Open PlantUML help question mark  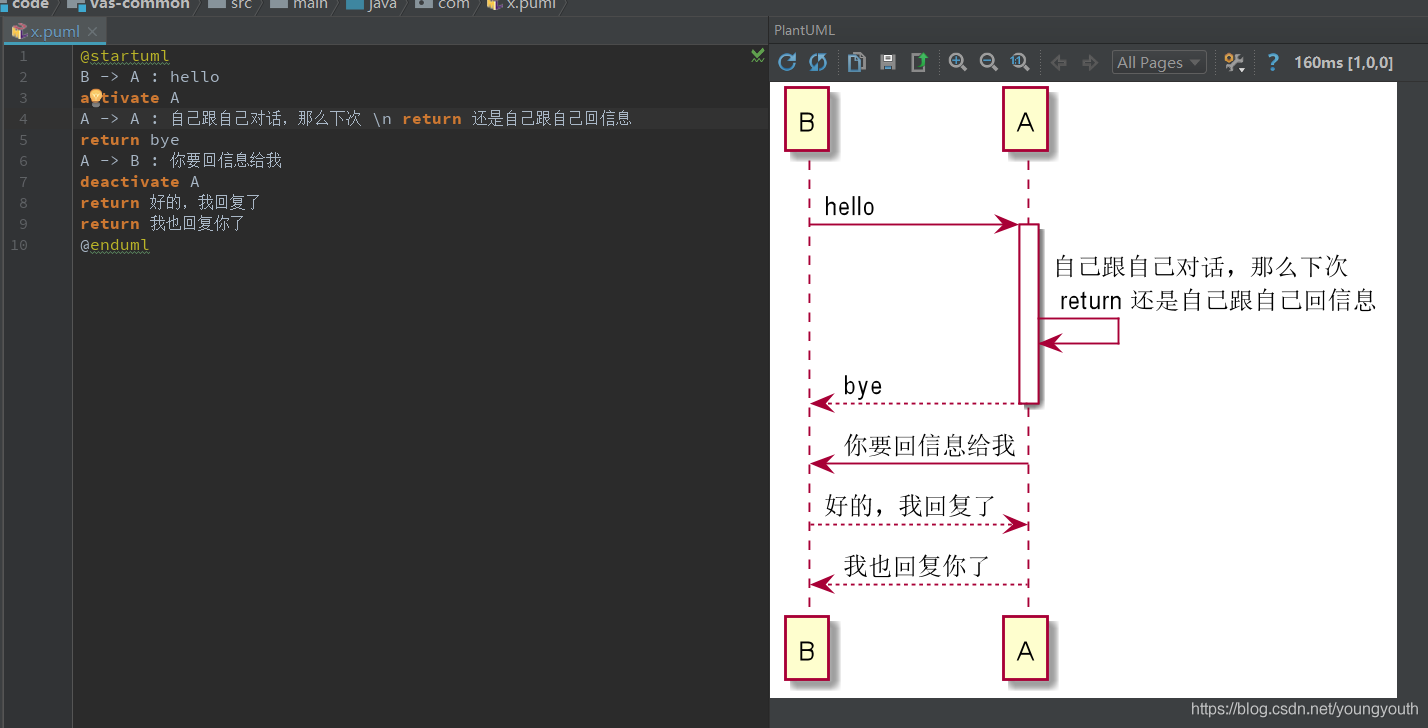tap(1272, 62)
